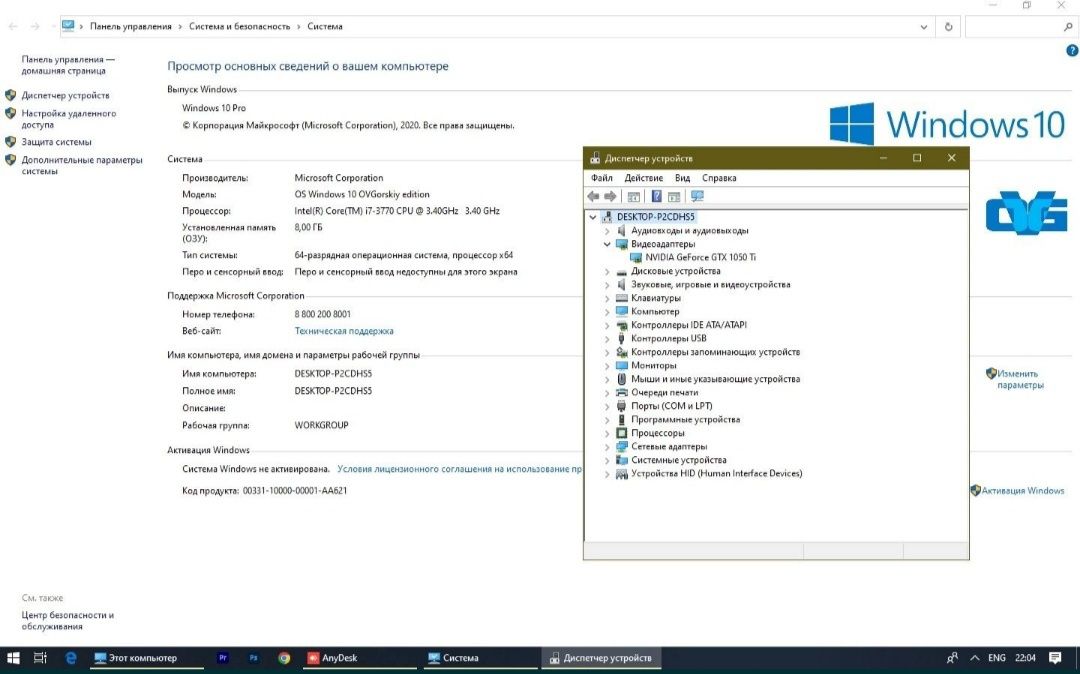Viewport: 1080px width, 674px height.
Task: Select Контроллеры IDE ATA/ATAPI category
Action: 689,325
